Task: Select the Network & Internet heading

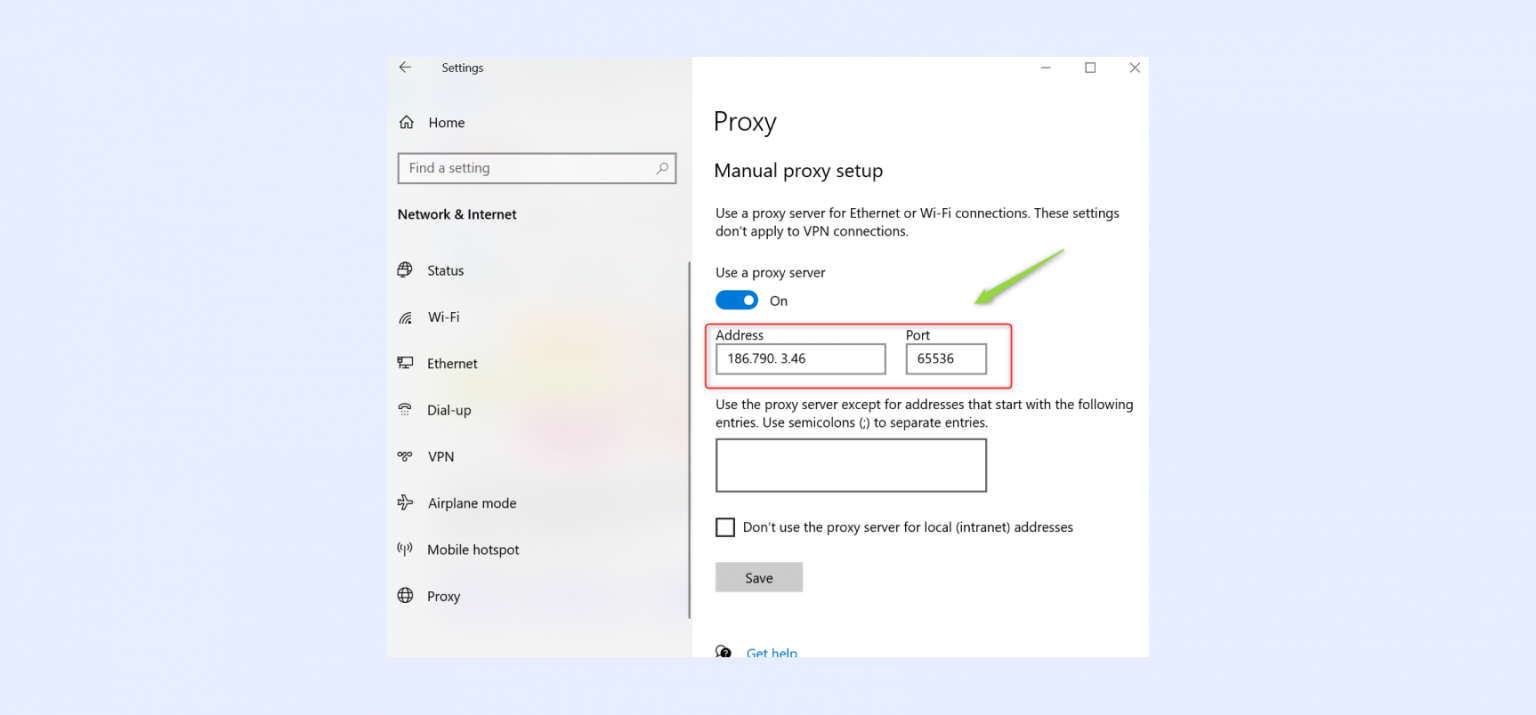Action: tap(456, 214)
